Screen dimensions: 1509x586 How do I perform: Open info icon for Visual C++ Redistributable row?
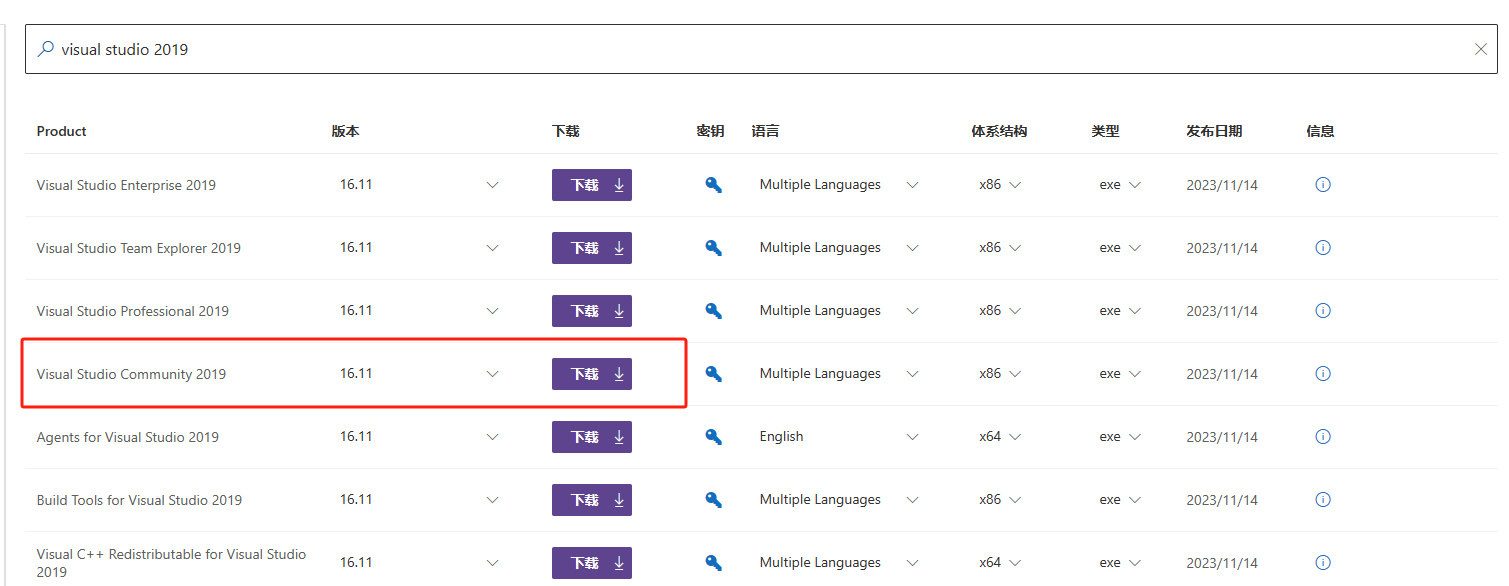[x=1323, y=563]
